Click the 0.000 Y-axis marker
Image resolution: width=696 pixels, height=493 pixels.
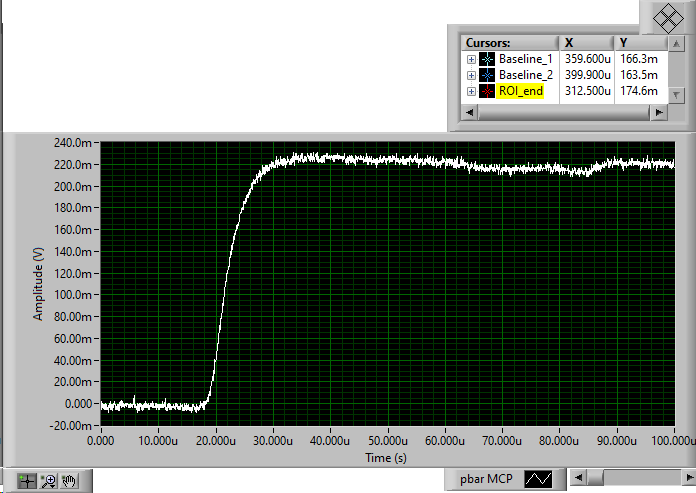(x=78, y=404)
